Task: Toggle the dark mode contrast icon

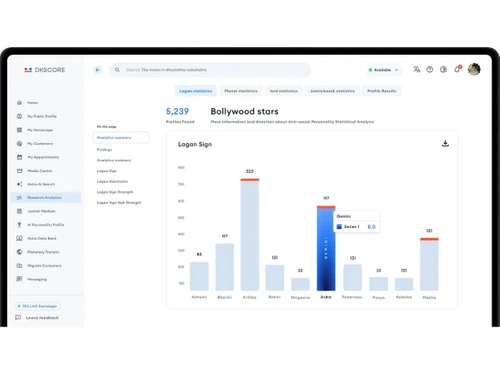Action: 443,69
